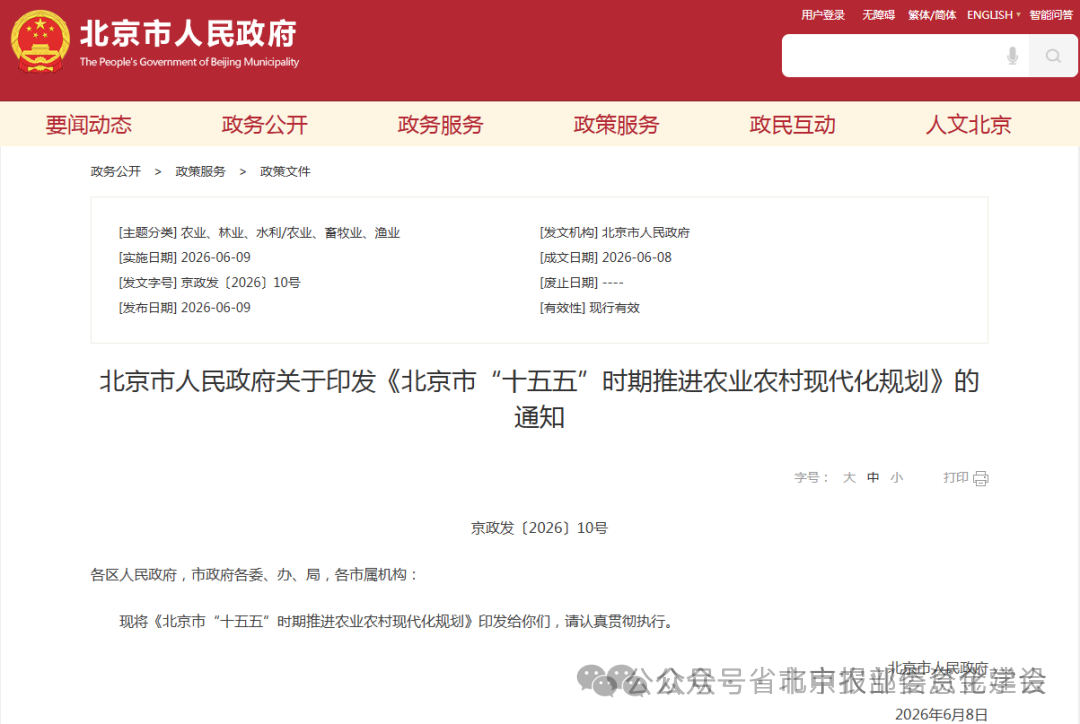The width and height of the screenshot is (1080, 724).
Task: Open 用户登录 user login link
Action: pyautogui.click(x=822, y=15)
